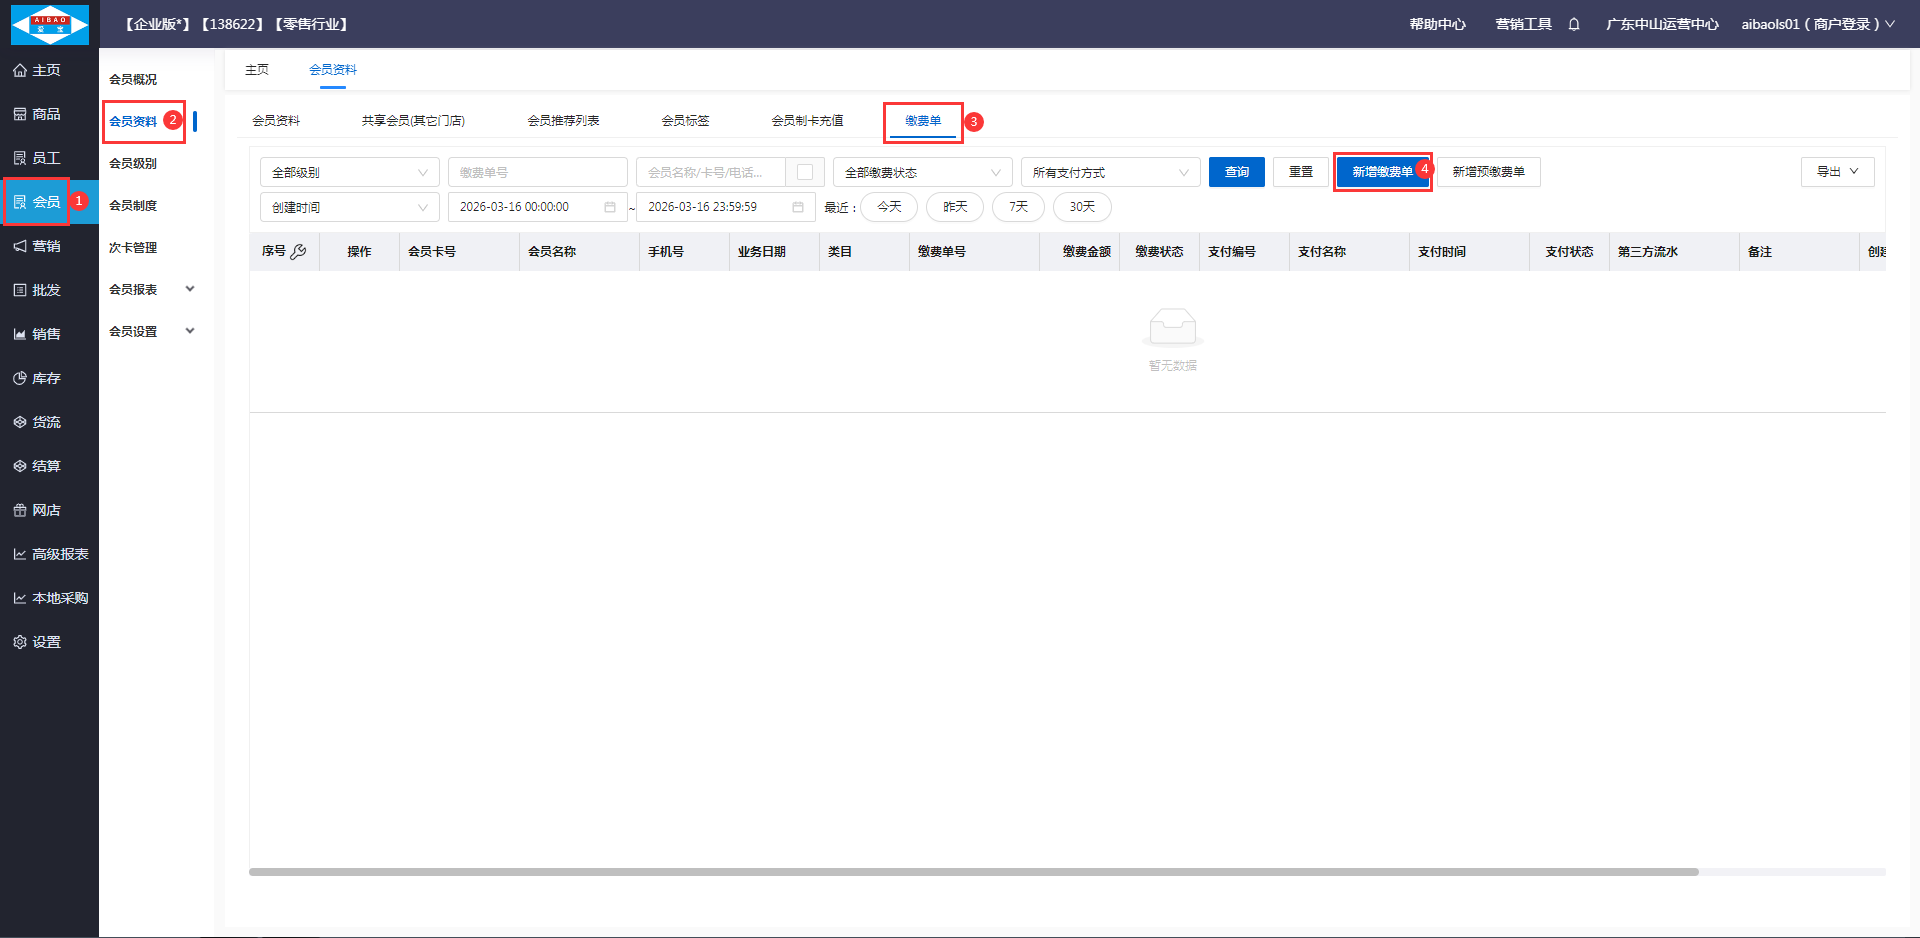Expand the 所有支付方式 payment dropdown
The height and width of the screenshot is (938, 1920).
click(1109, 172)
